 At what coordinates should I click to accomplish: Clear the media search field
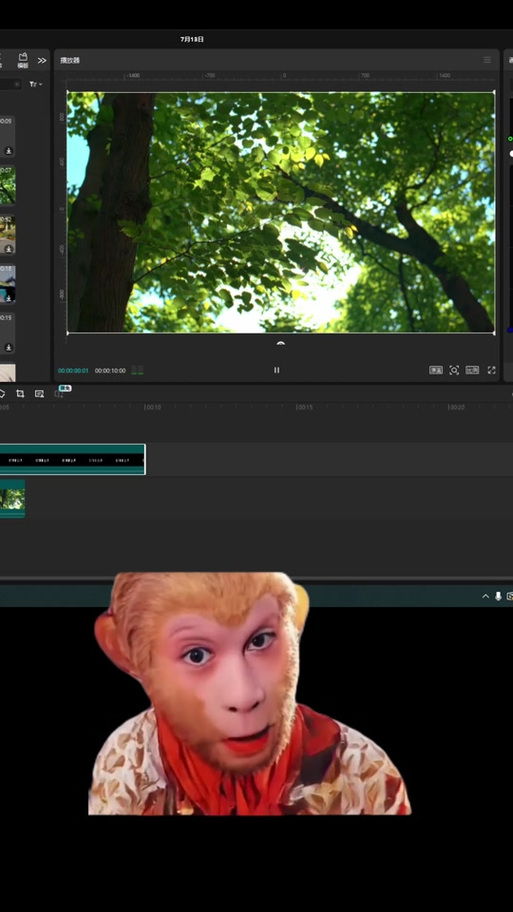pos(17,84)
